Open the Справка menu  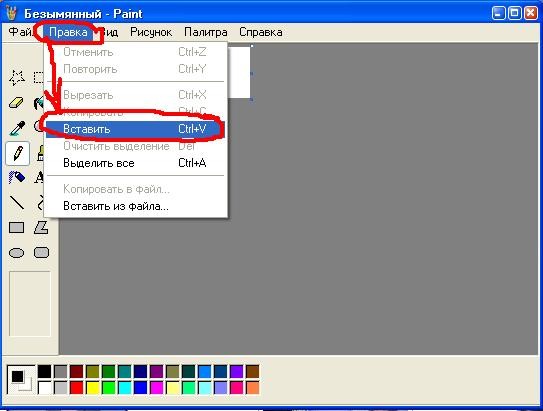tap(260, 32)
